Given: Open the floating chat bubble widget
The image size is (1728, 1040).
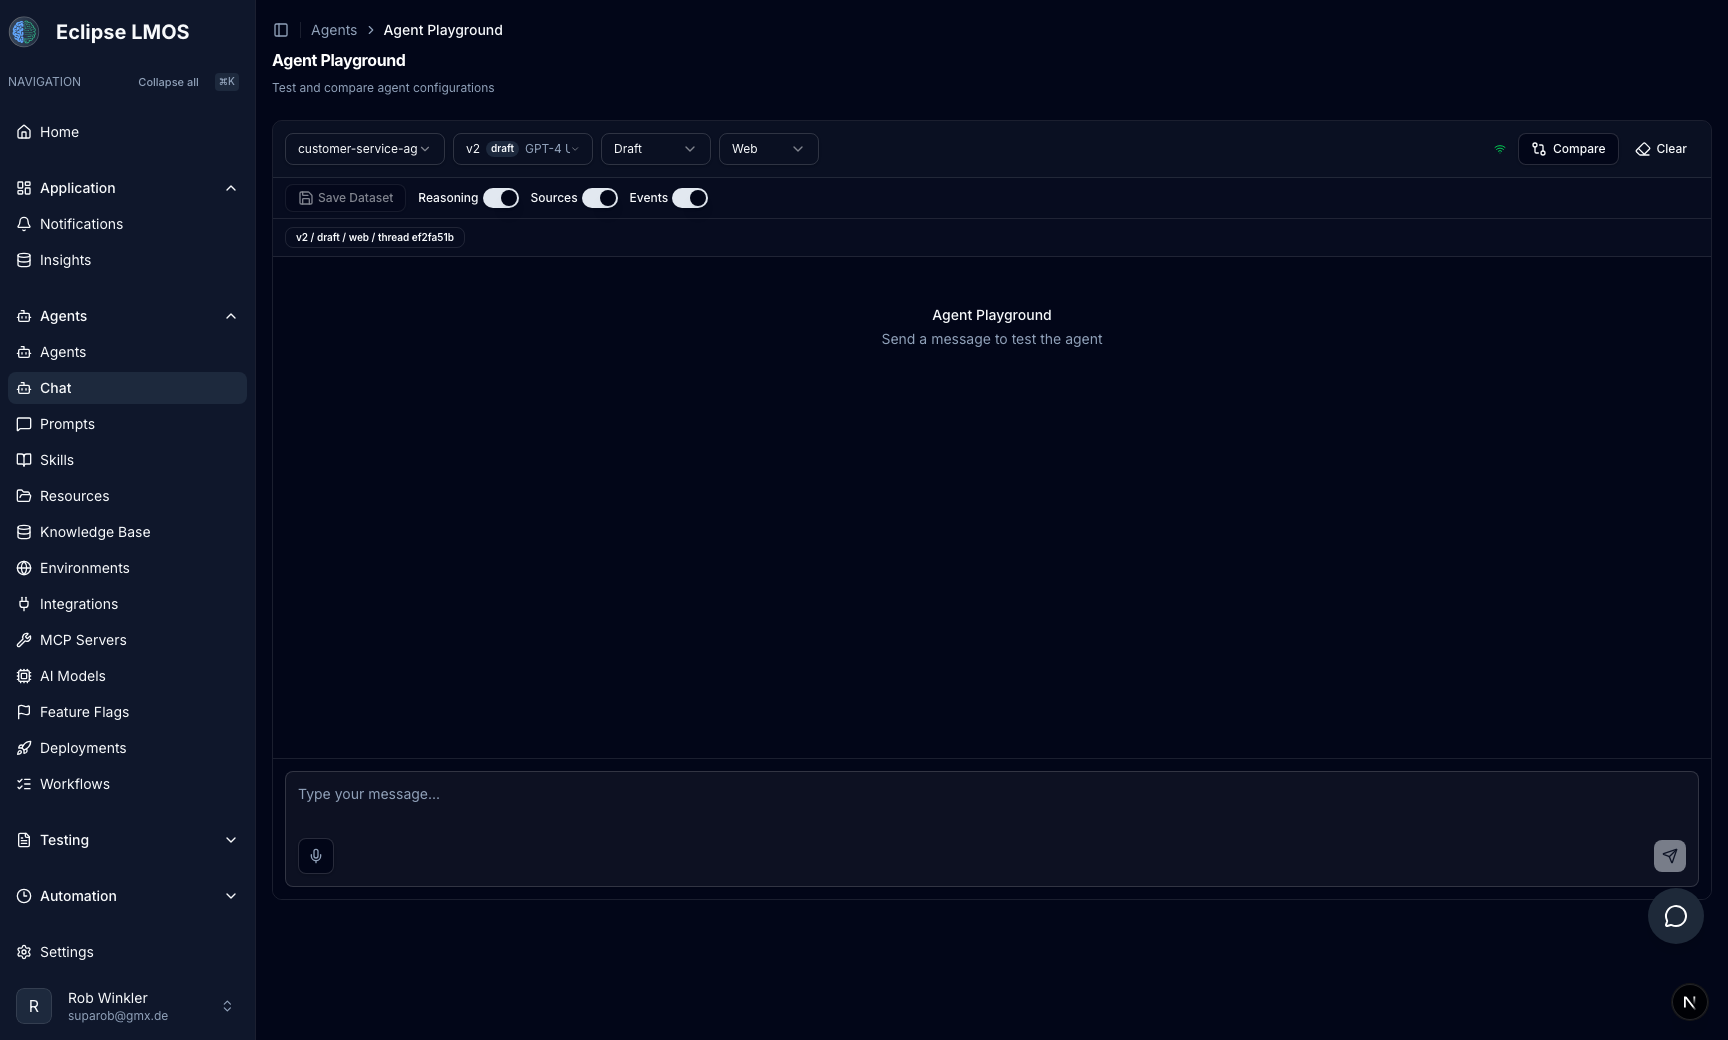Looking at the screenshot, I should click(1676, 916).
